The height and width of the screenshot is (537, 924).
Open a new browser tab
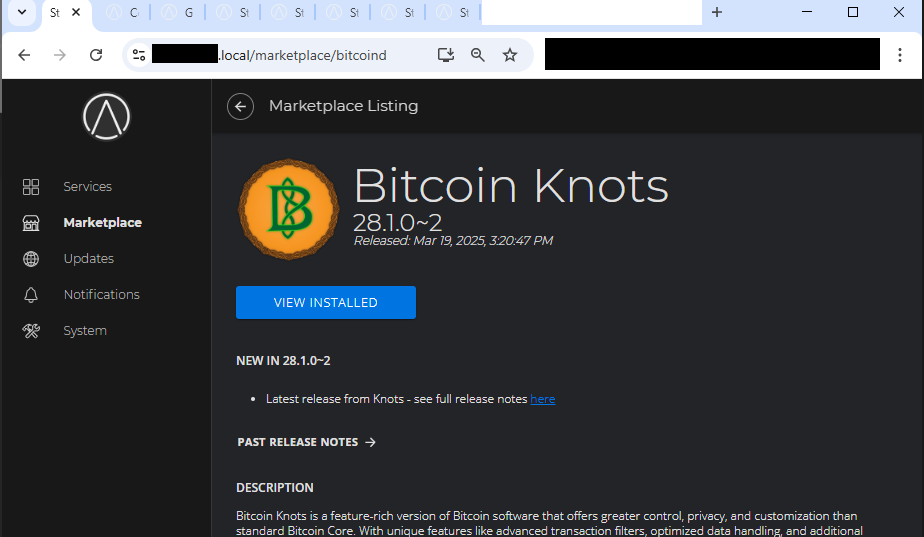coord(717,12)
